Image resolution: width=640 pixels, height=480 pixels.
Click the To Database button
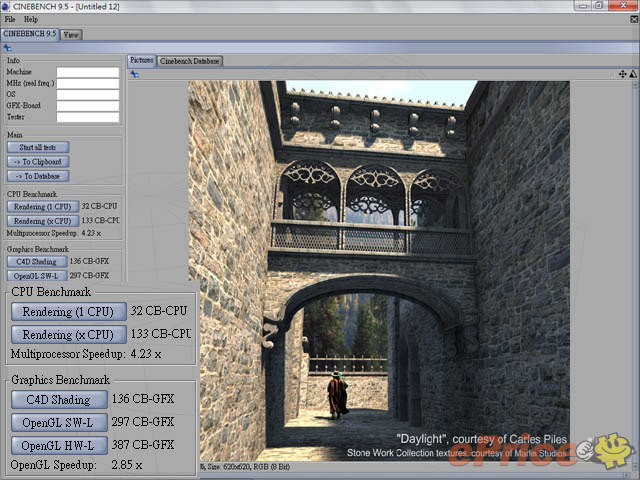tap(38, 176)
